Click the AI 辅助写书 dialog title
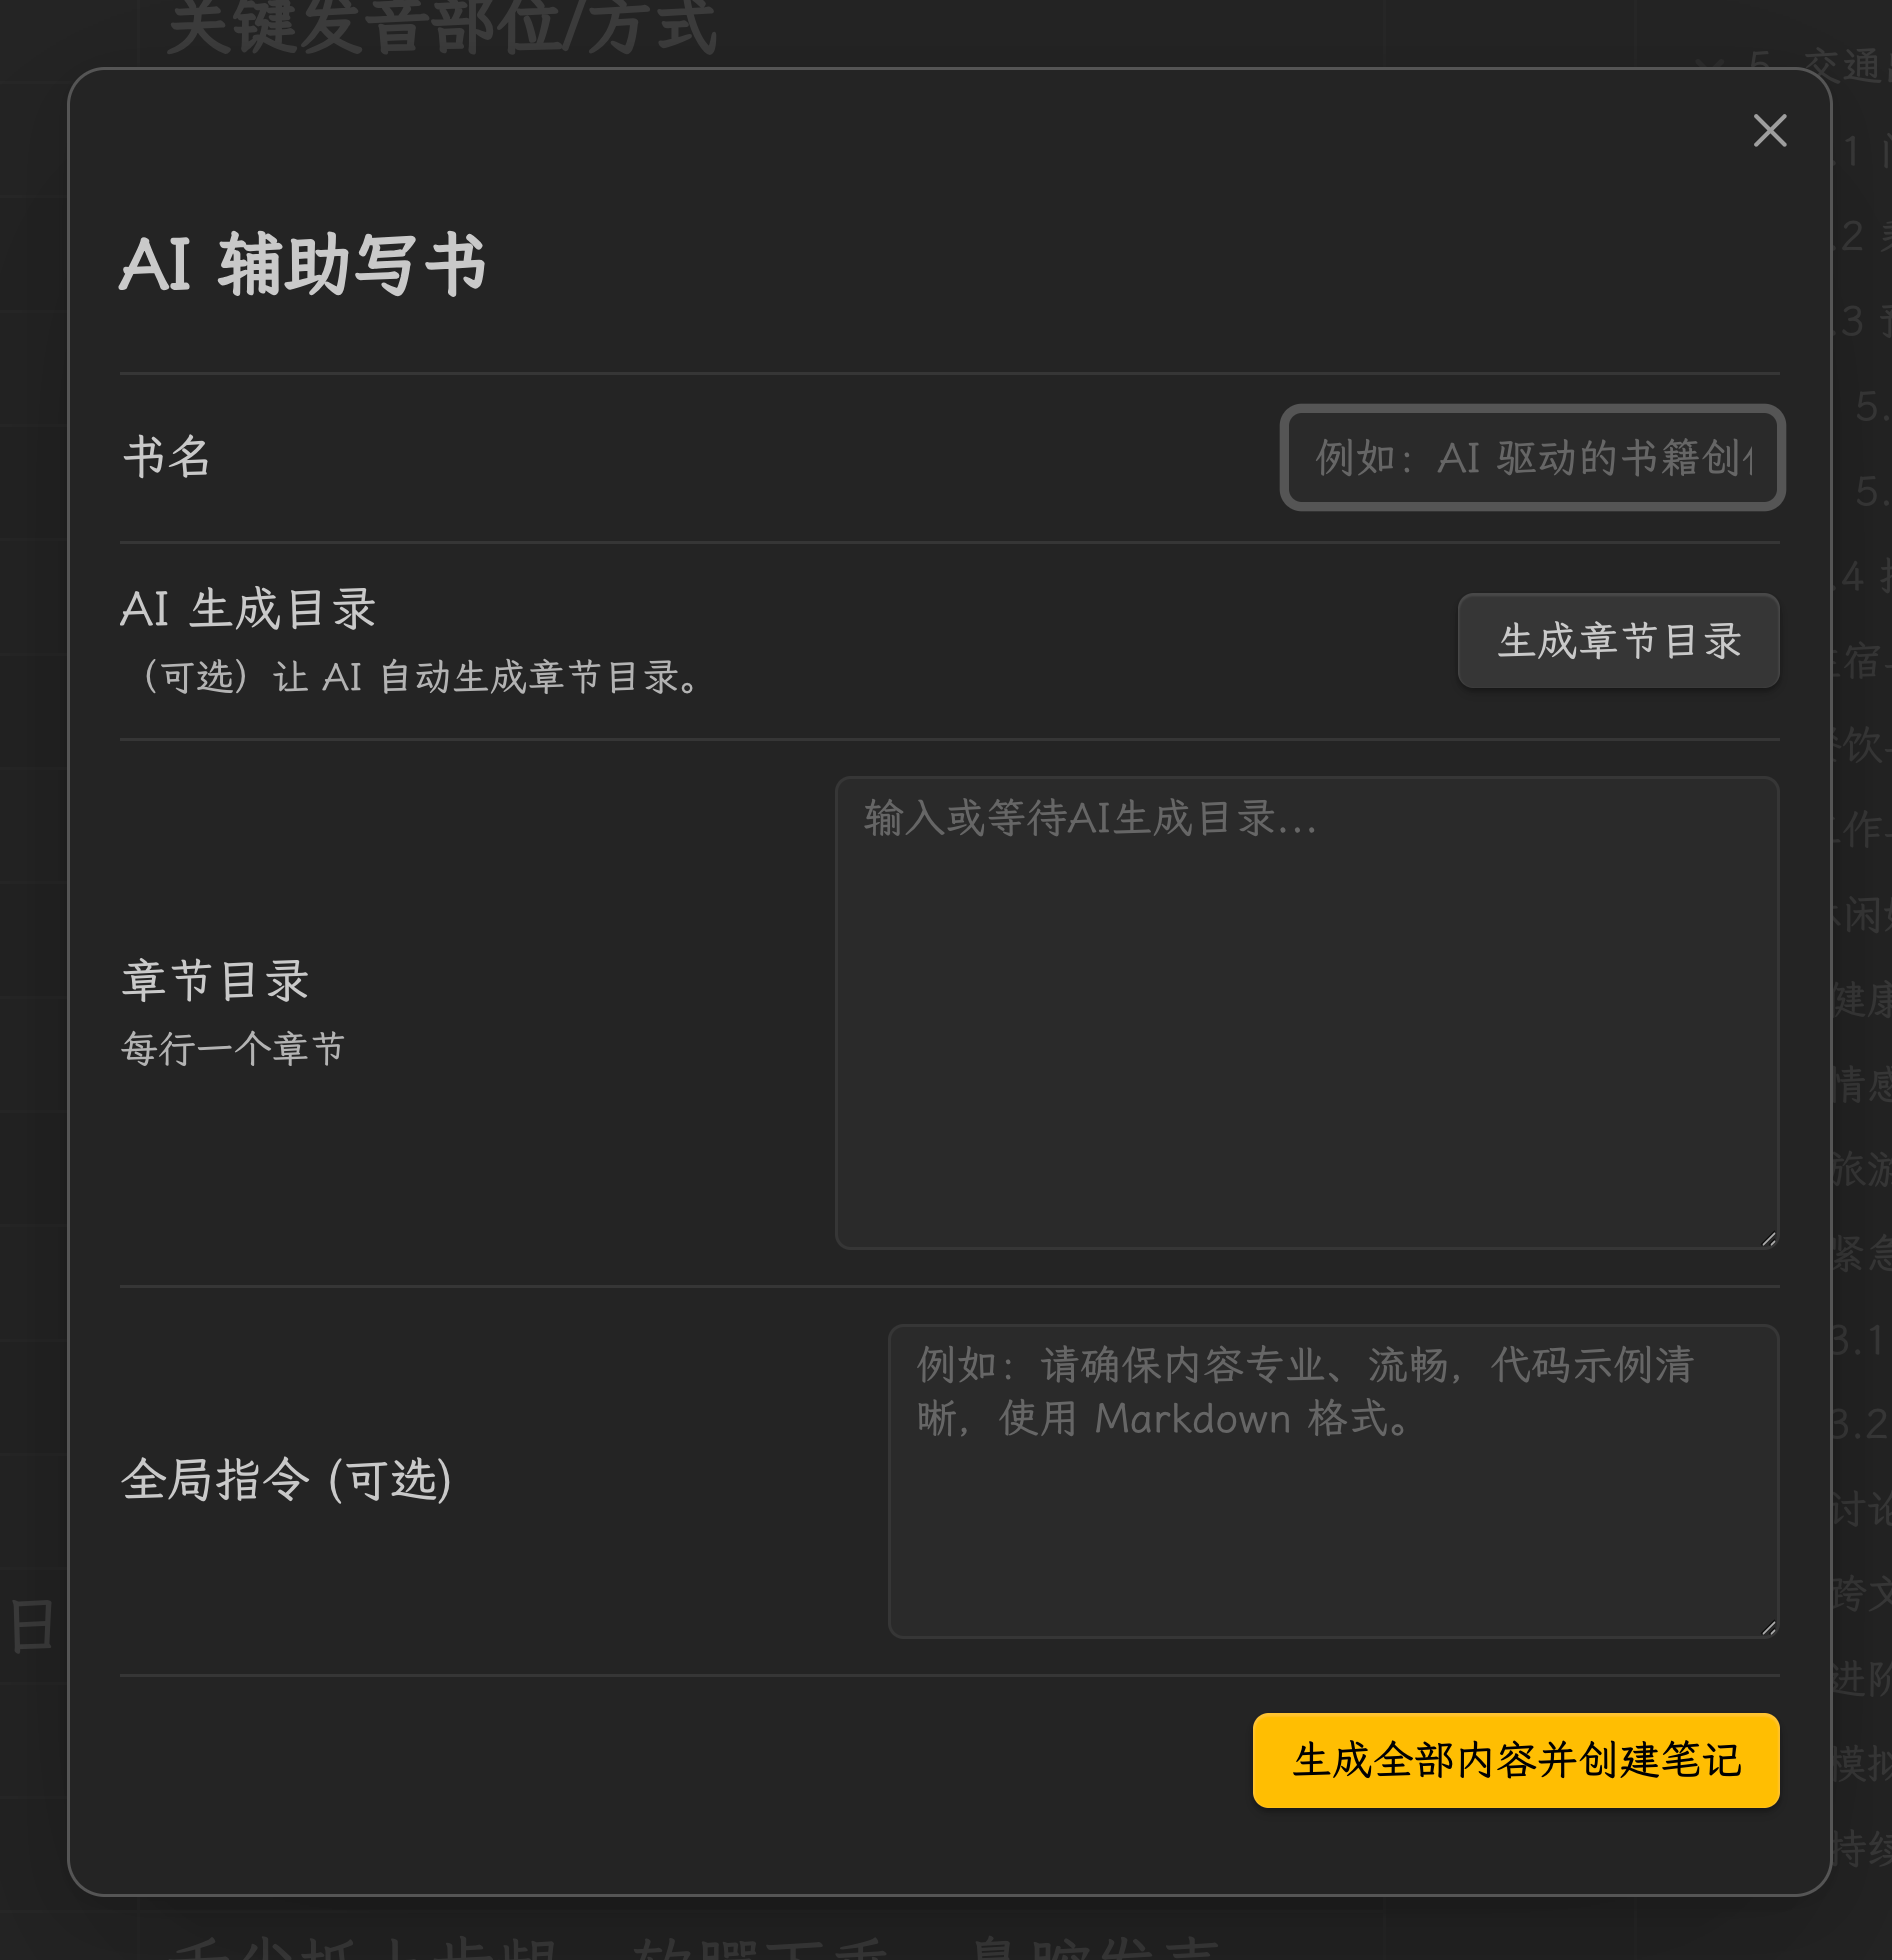1892x1960 pixels. (303, 265)
